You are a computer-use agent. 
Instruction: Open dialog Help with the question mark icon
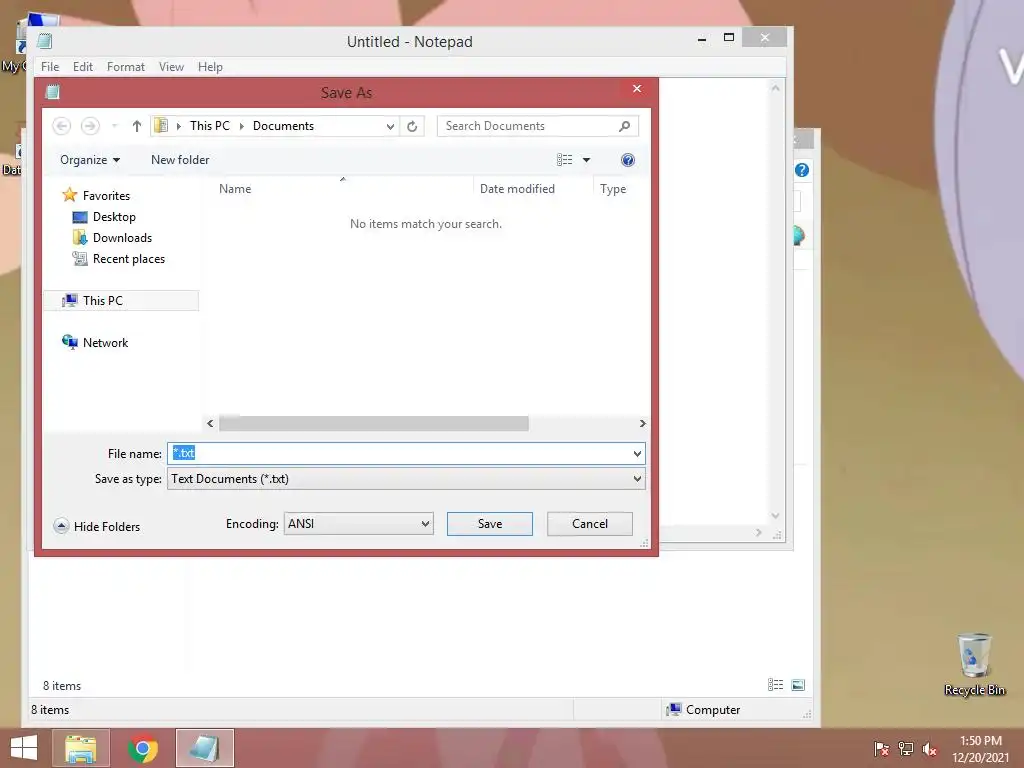pyautogui.click(x=628, y=160)
